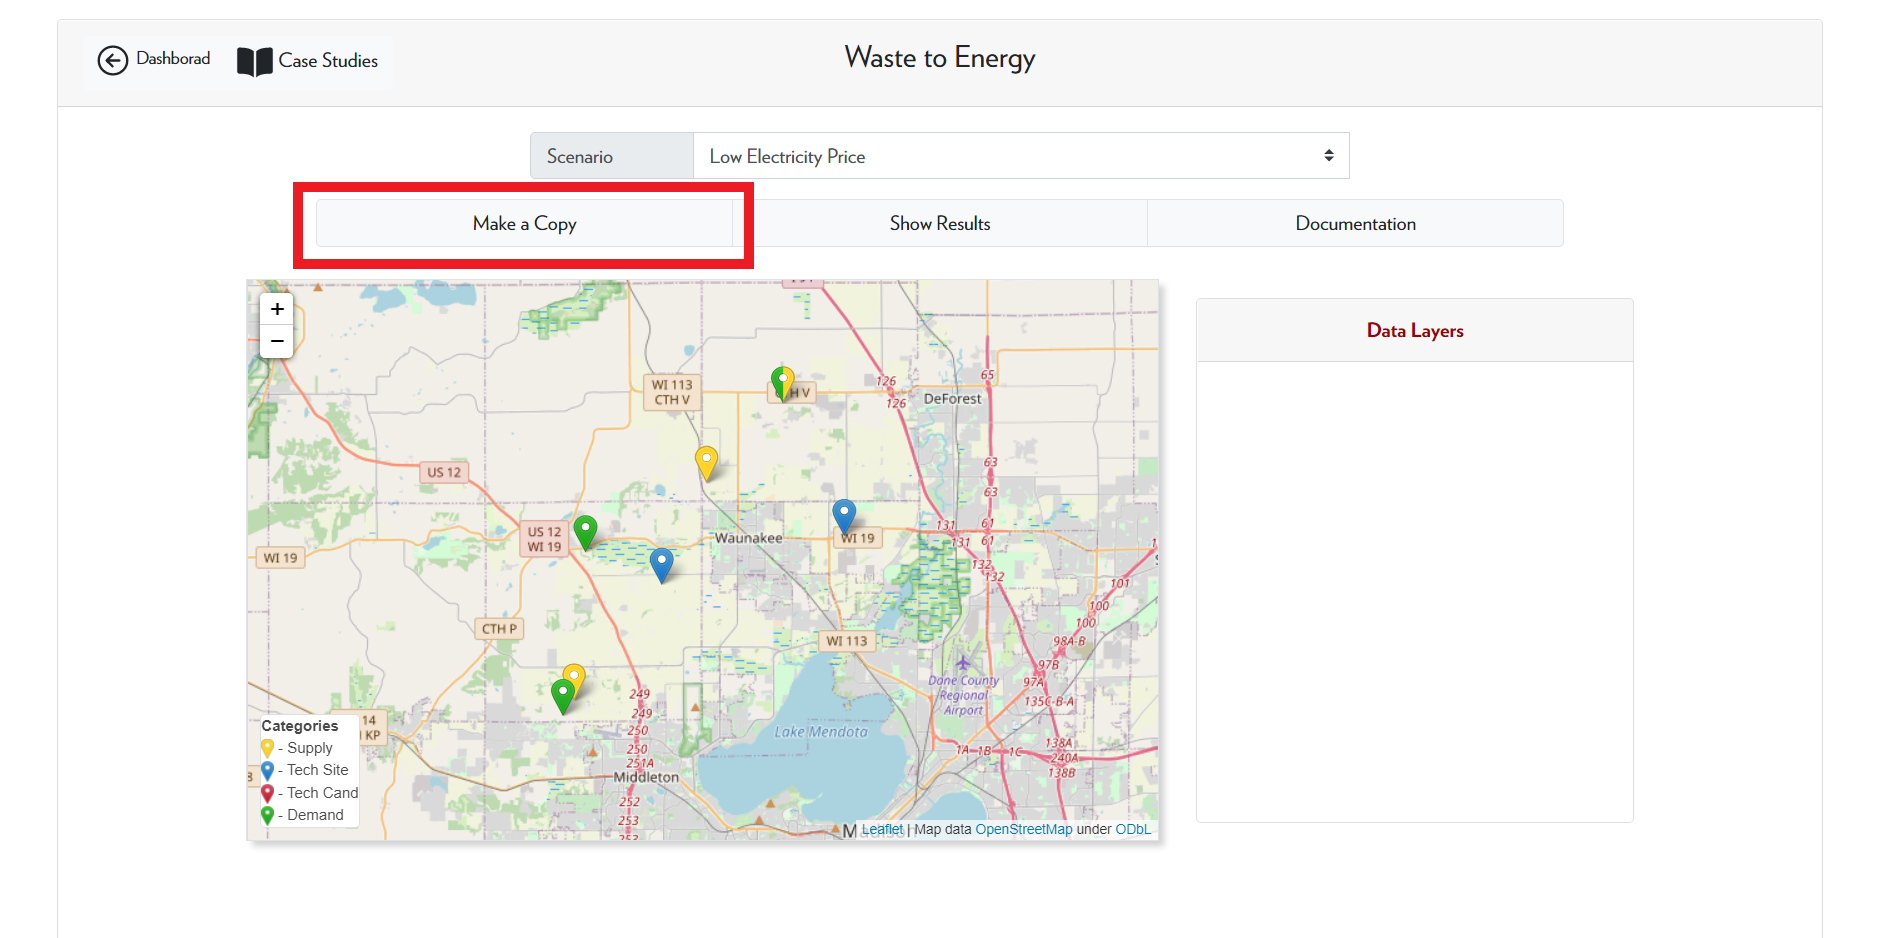Follow the Leaflet attribution link
The image size is (1898, 938).
click(x=882, y=830)
